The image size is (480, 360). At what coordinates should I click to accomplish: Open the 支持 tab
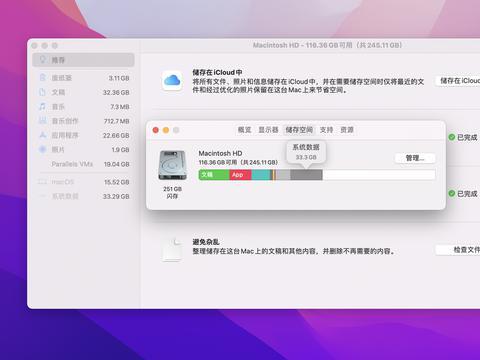point(326,130)
